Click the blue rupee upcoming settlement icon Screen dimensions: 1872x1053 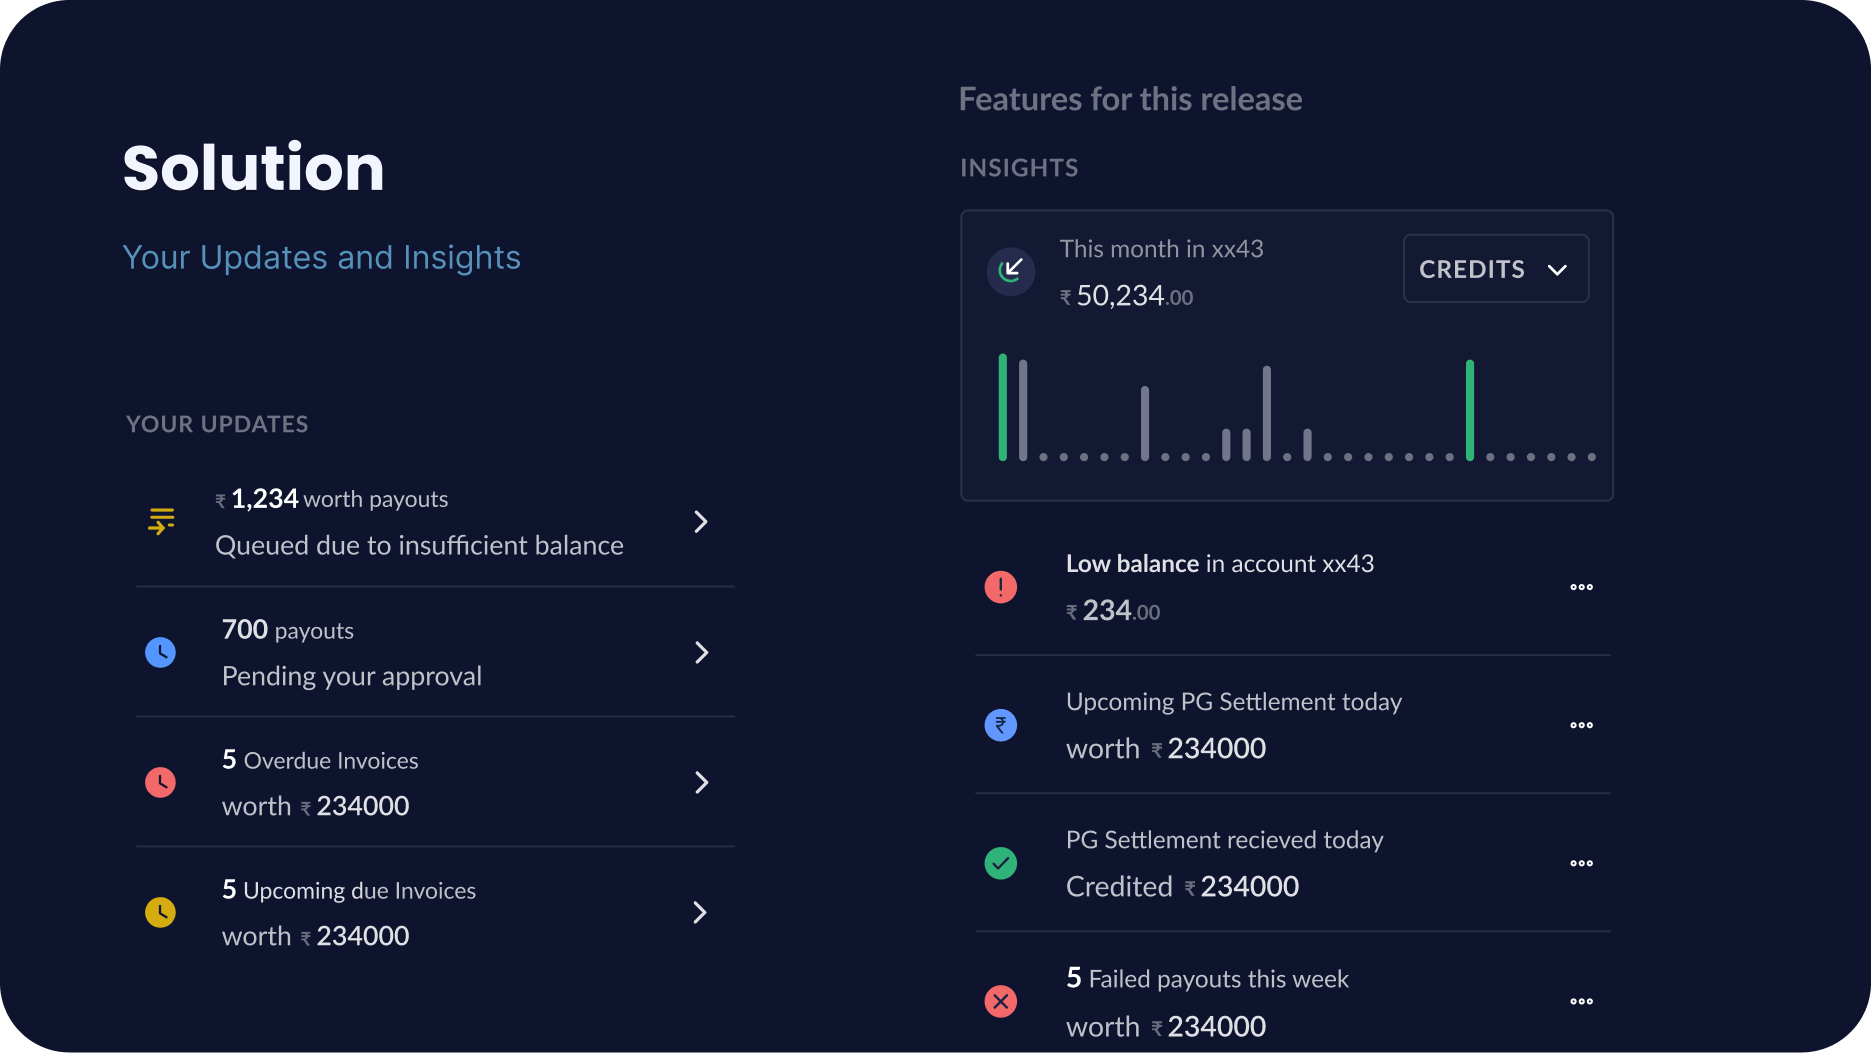pos(1000,725)
